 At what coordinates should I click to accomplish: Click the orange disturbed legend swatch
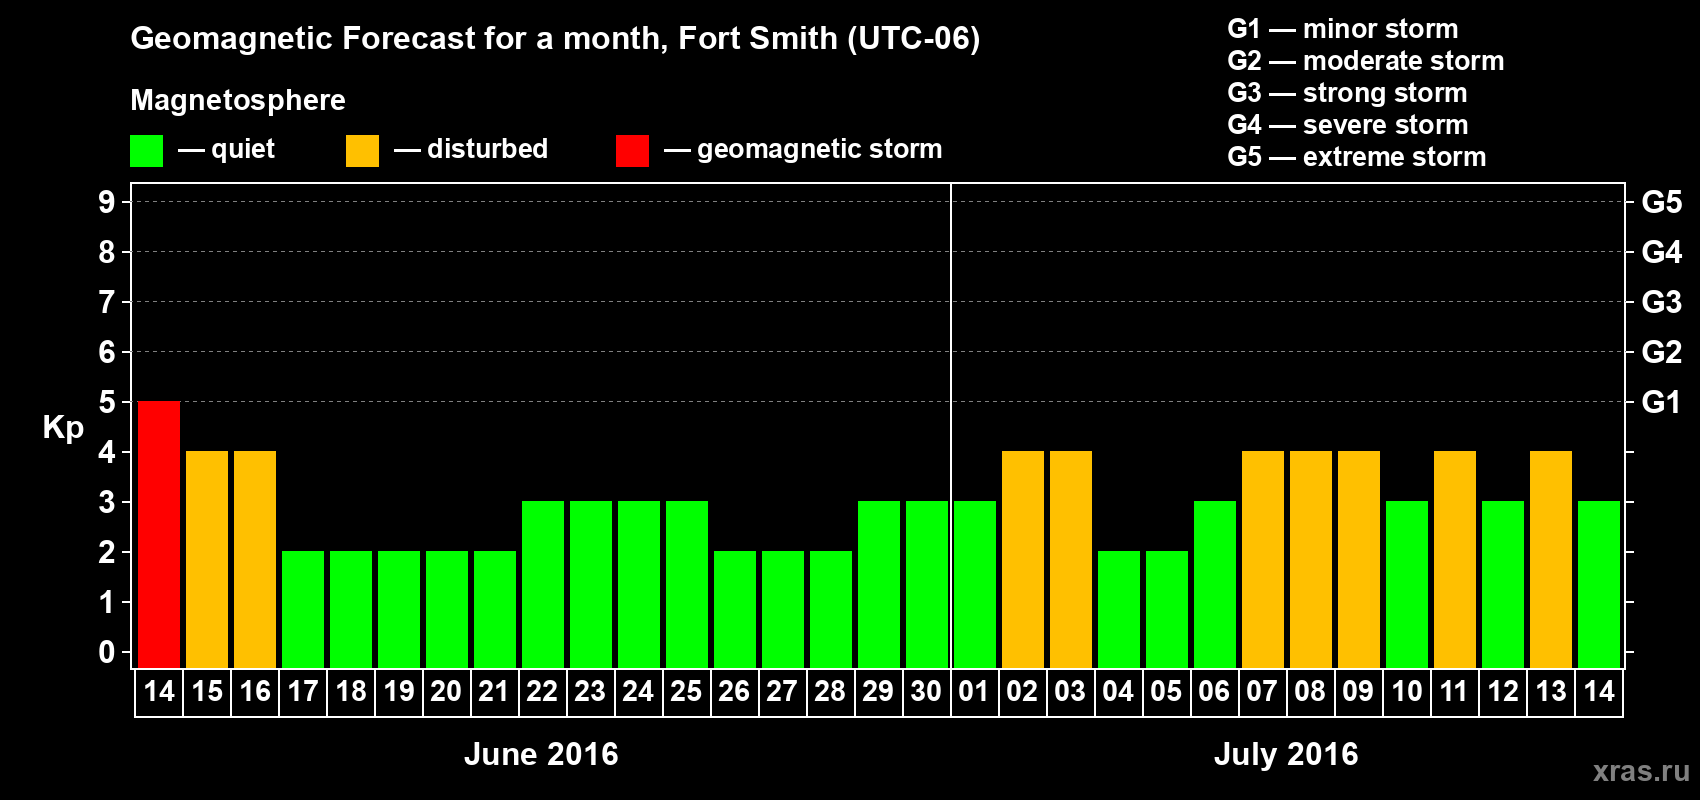(362, 151)
